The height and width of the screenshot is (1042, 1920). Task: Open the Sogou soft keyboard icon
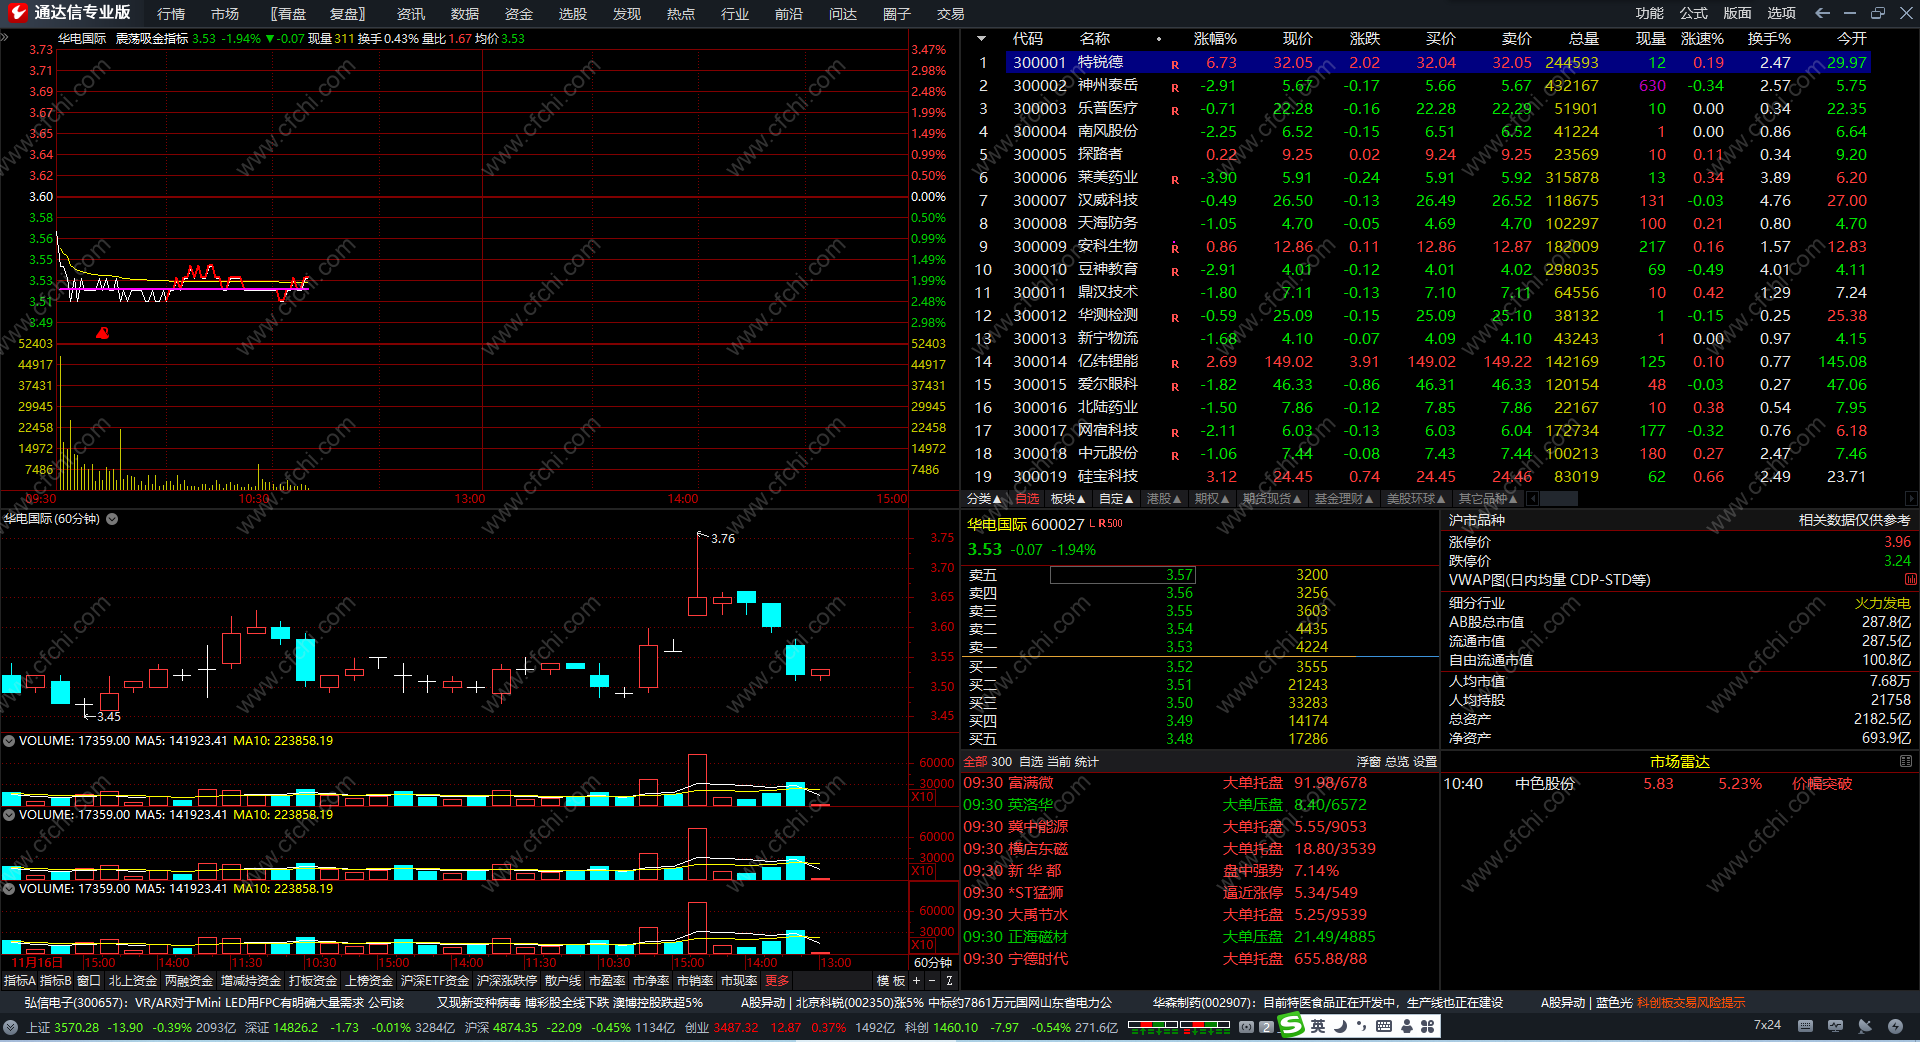click(x=1384, y=1026)
